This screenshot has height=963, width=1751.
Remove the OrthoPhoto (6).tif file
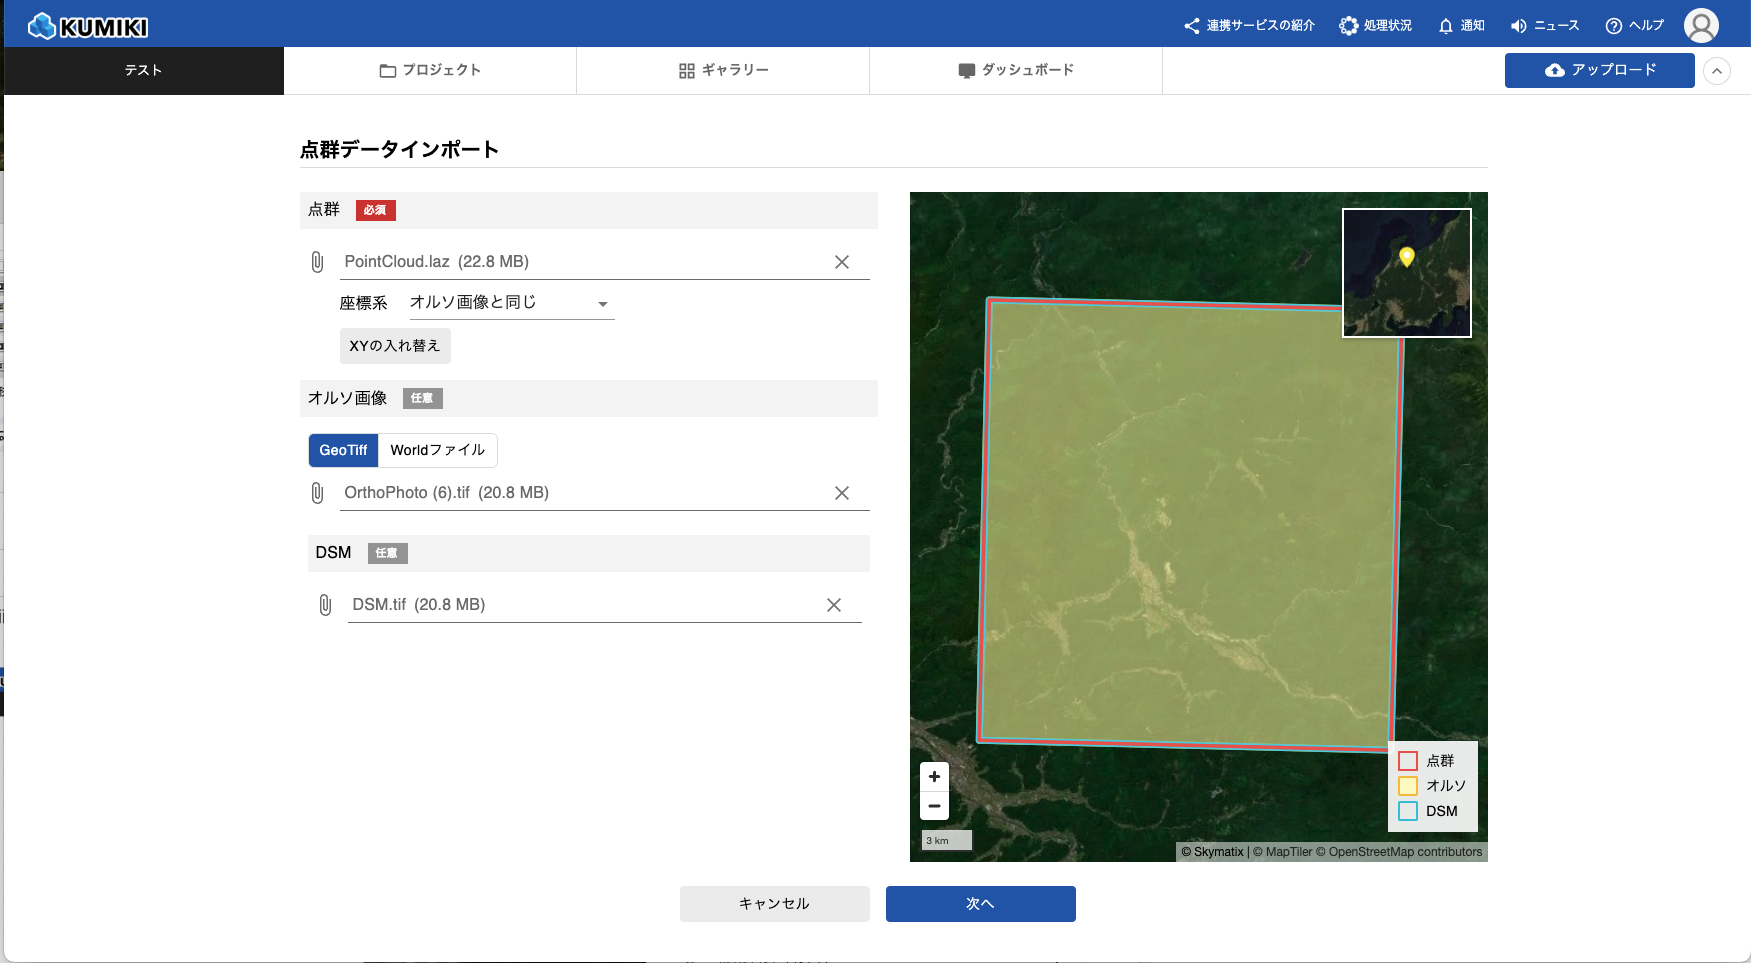click(842, 493)
